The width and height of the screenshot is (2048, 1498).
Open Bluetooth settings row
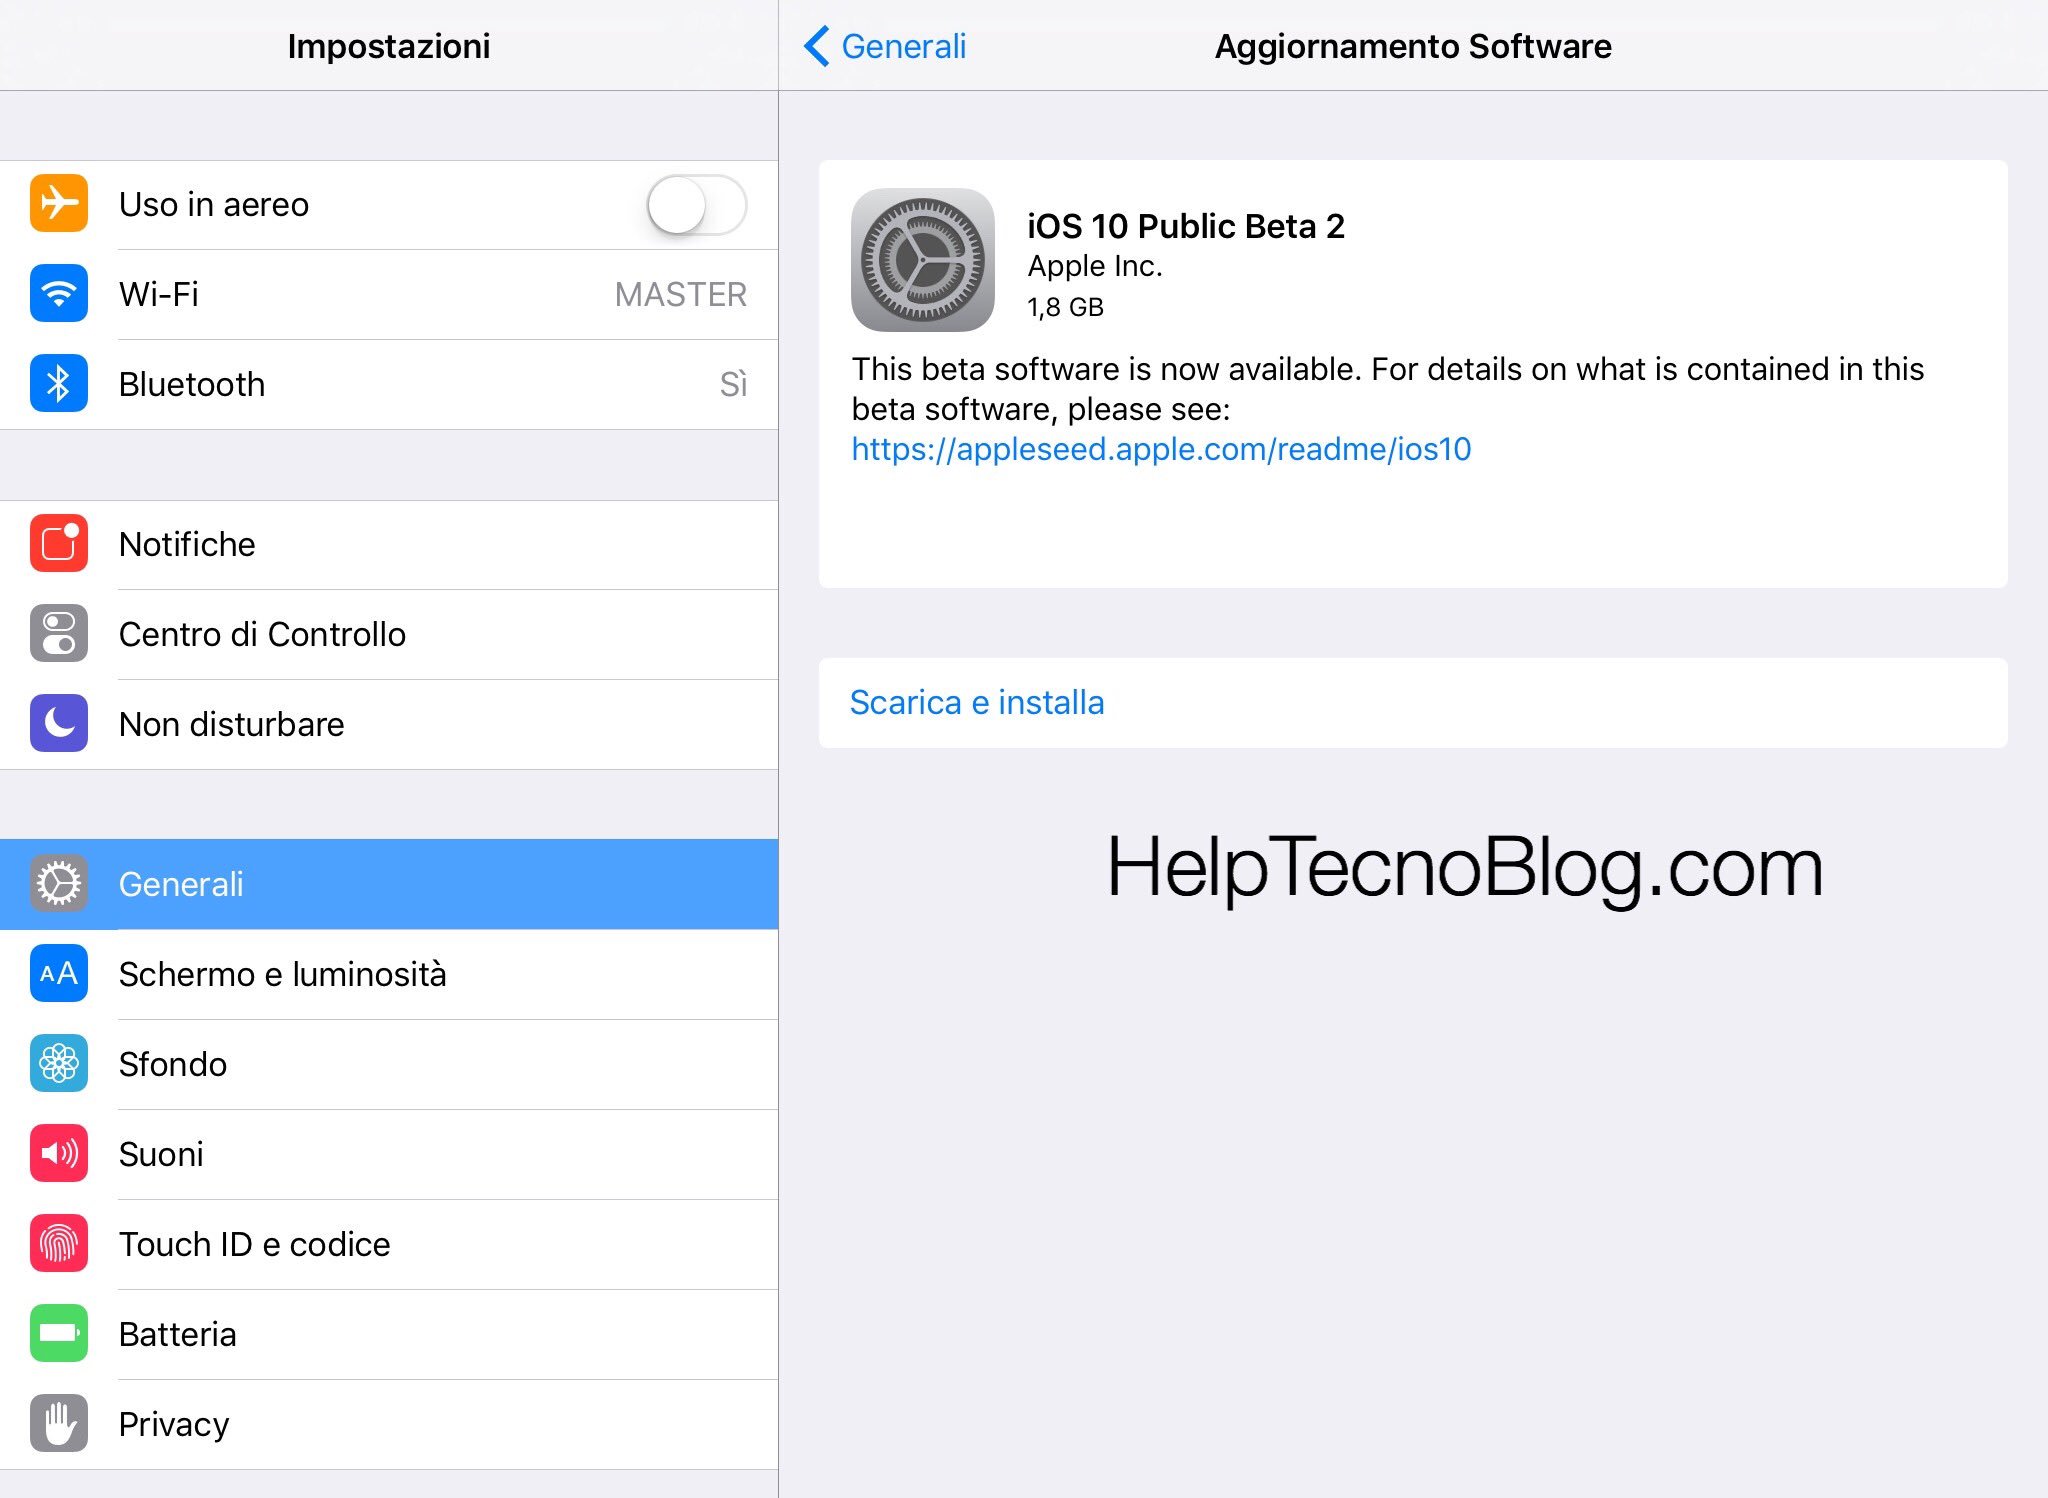click(389, 384)
